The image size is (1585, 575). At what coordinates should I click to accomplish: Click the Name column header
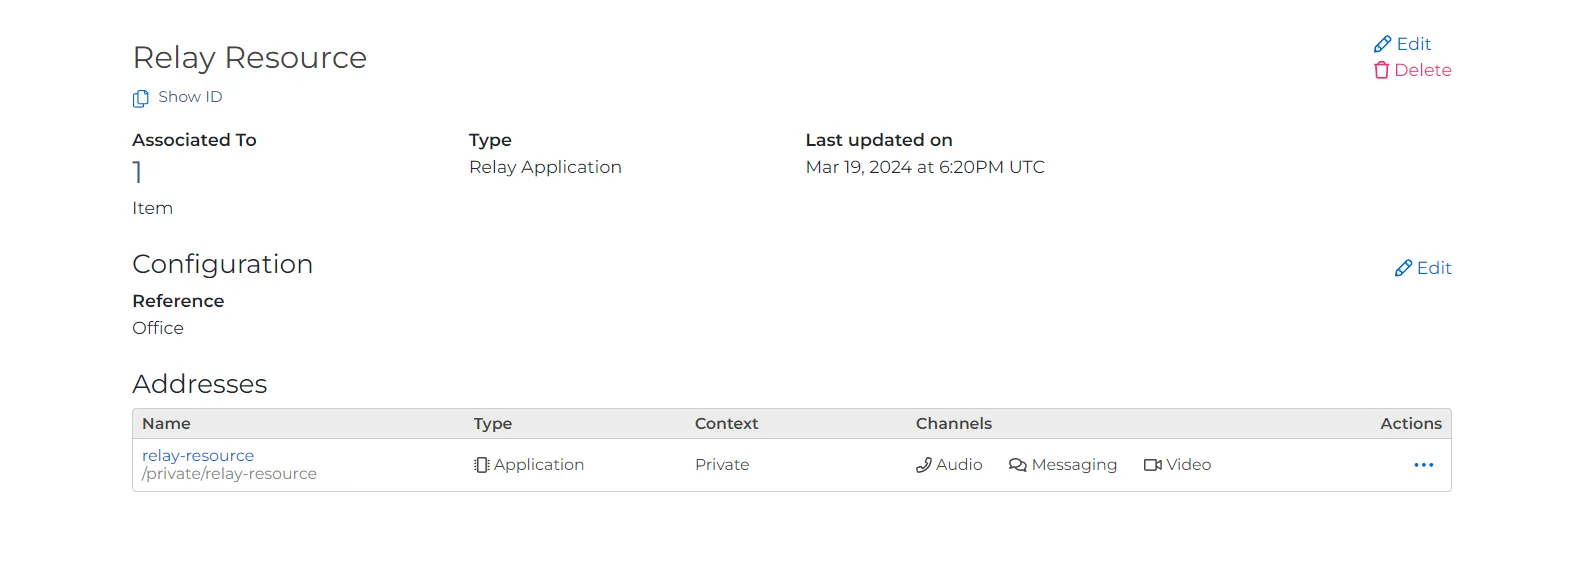pyautogui.click(x=166, y=424)
